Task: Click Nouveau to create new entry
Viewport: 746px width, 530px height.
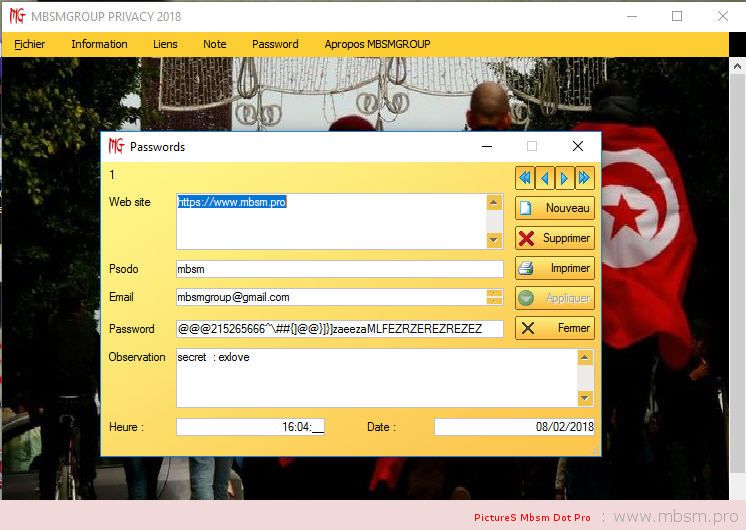Action: 555,208
